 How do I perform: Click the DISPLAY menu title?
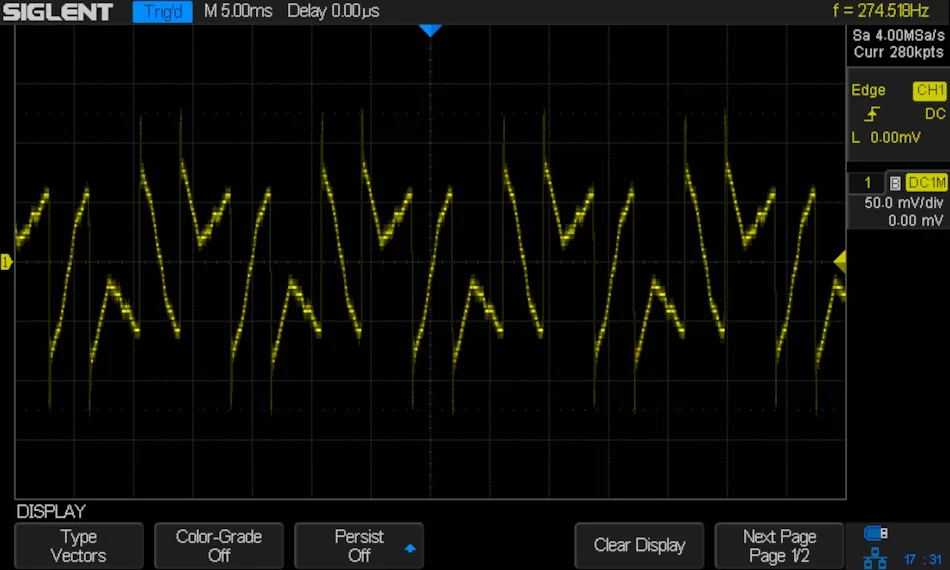click(x=51, y=511)
